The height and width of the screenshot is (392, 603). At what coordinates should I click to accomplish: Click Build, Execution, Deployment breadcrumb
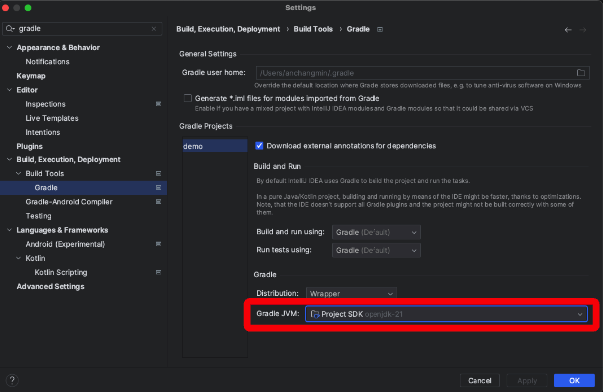coord(228,29)
